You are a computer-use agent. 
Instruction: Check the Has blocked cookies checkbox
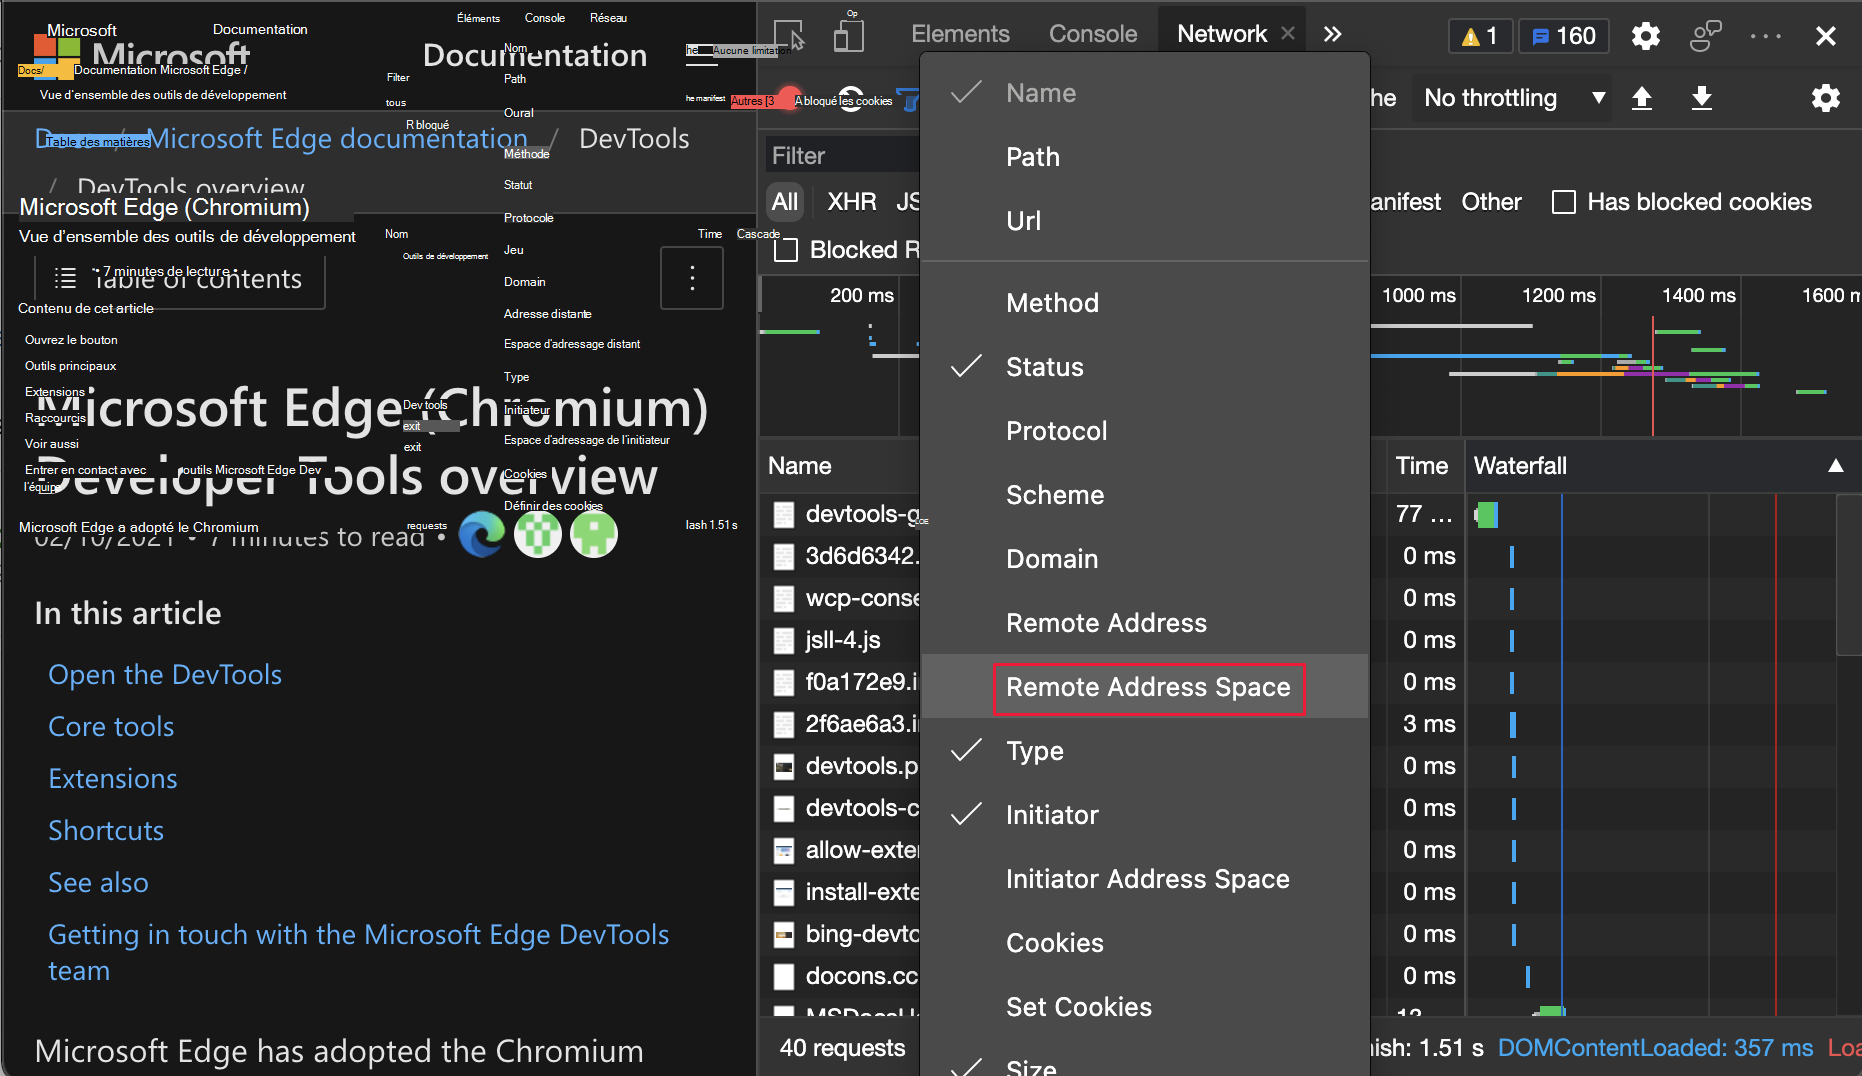pyautogui.click(x=1563, y=202)
